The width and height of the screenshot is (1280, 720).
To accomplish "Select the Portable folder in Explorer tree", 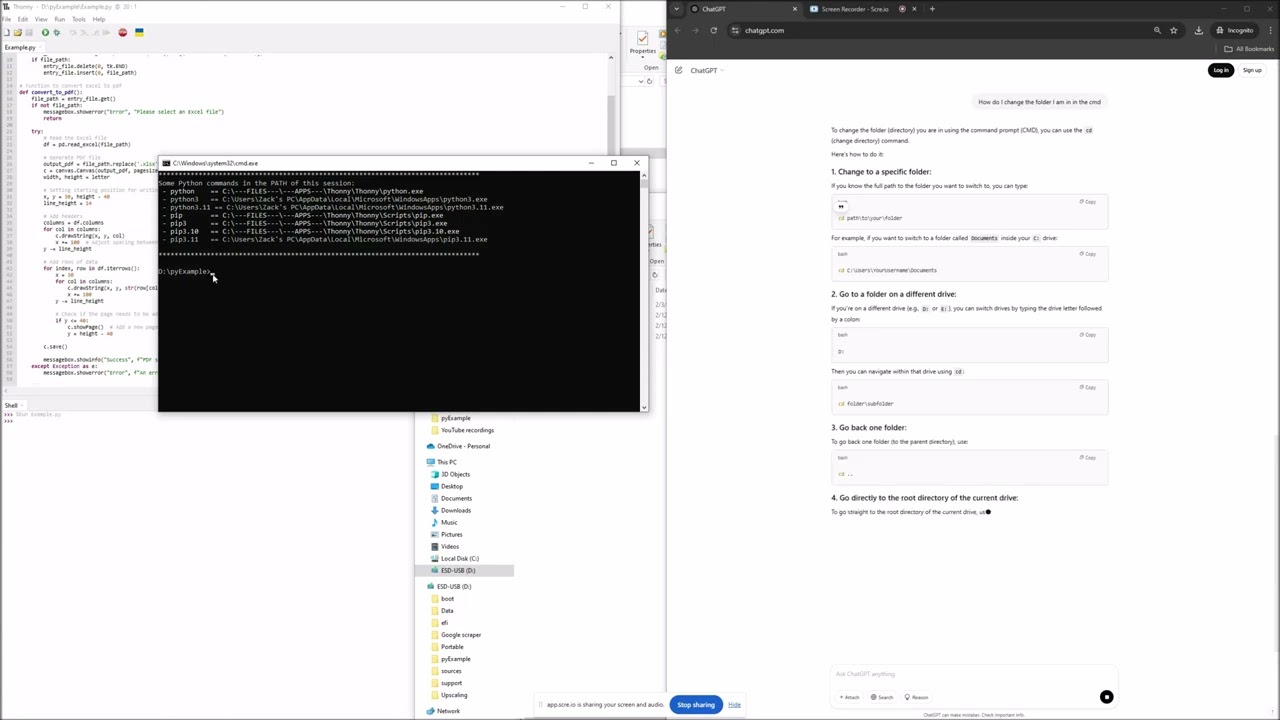I will point(447,647).
